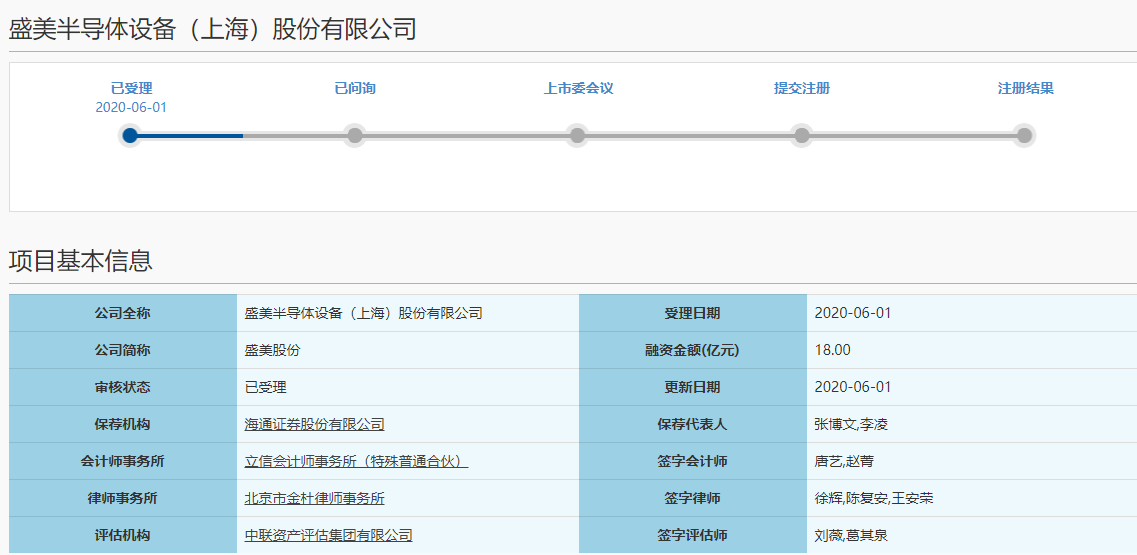Click the 会计师事务所 header cell
The image size is (1137, 555).
[123, 461]
